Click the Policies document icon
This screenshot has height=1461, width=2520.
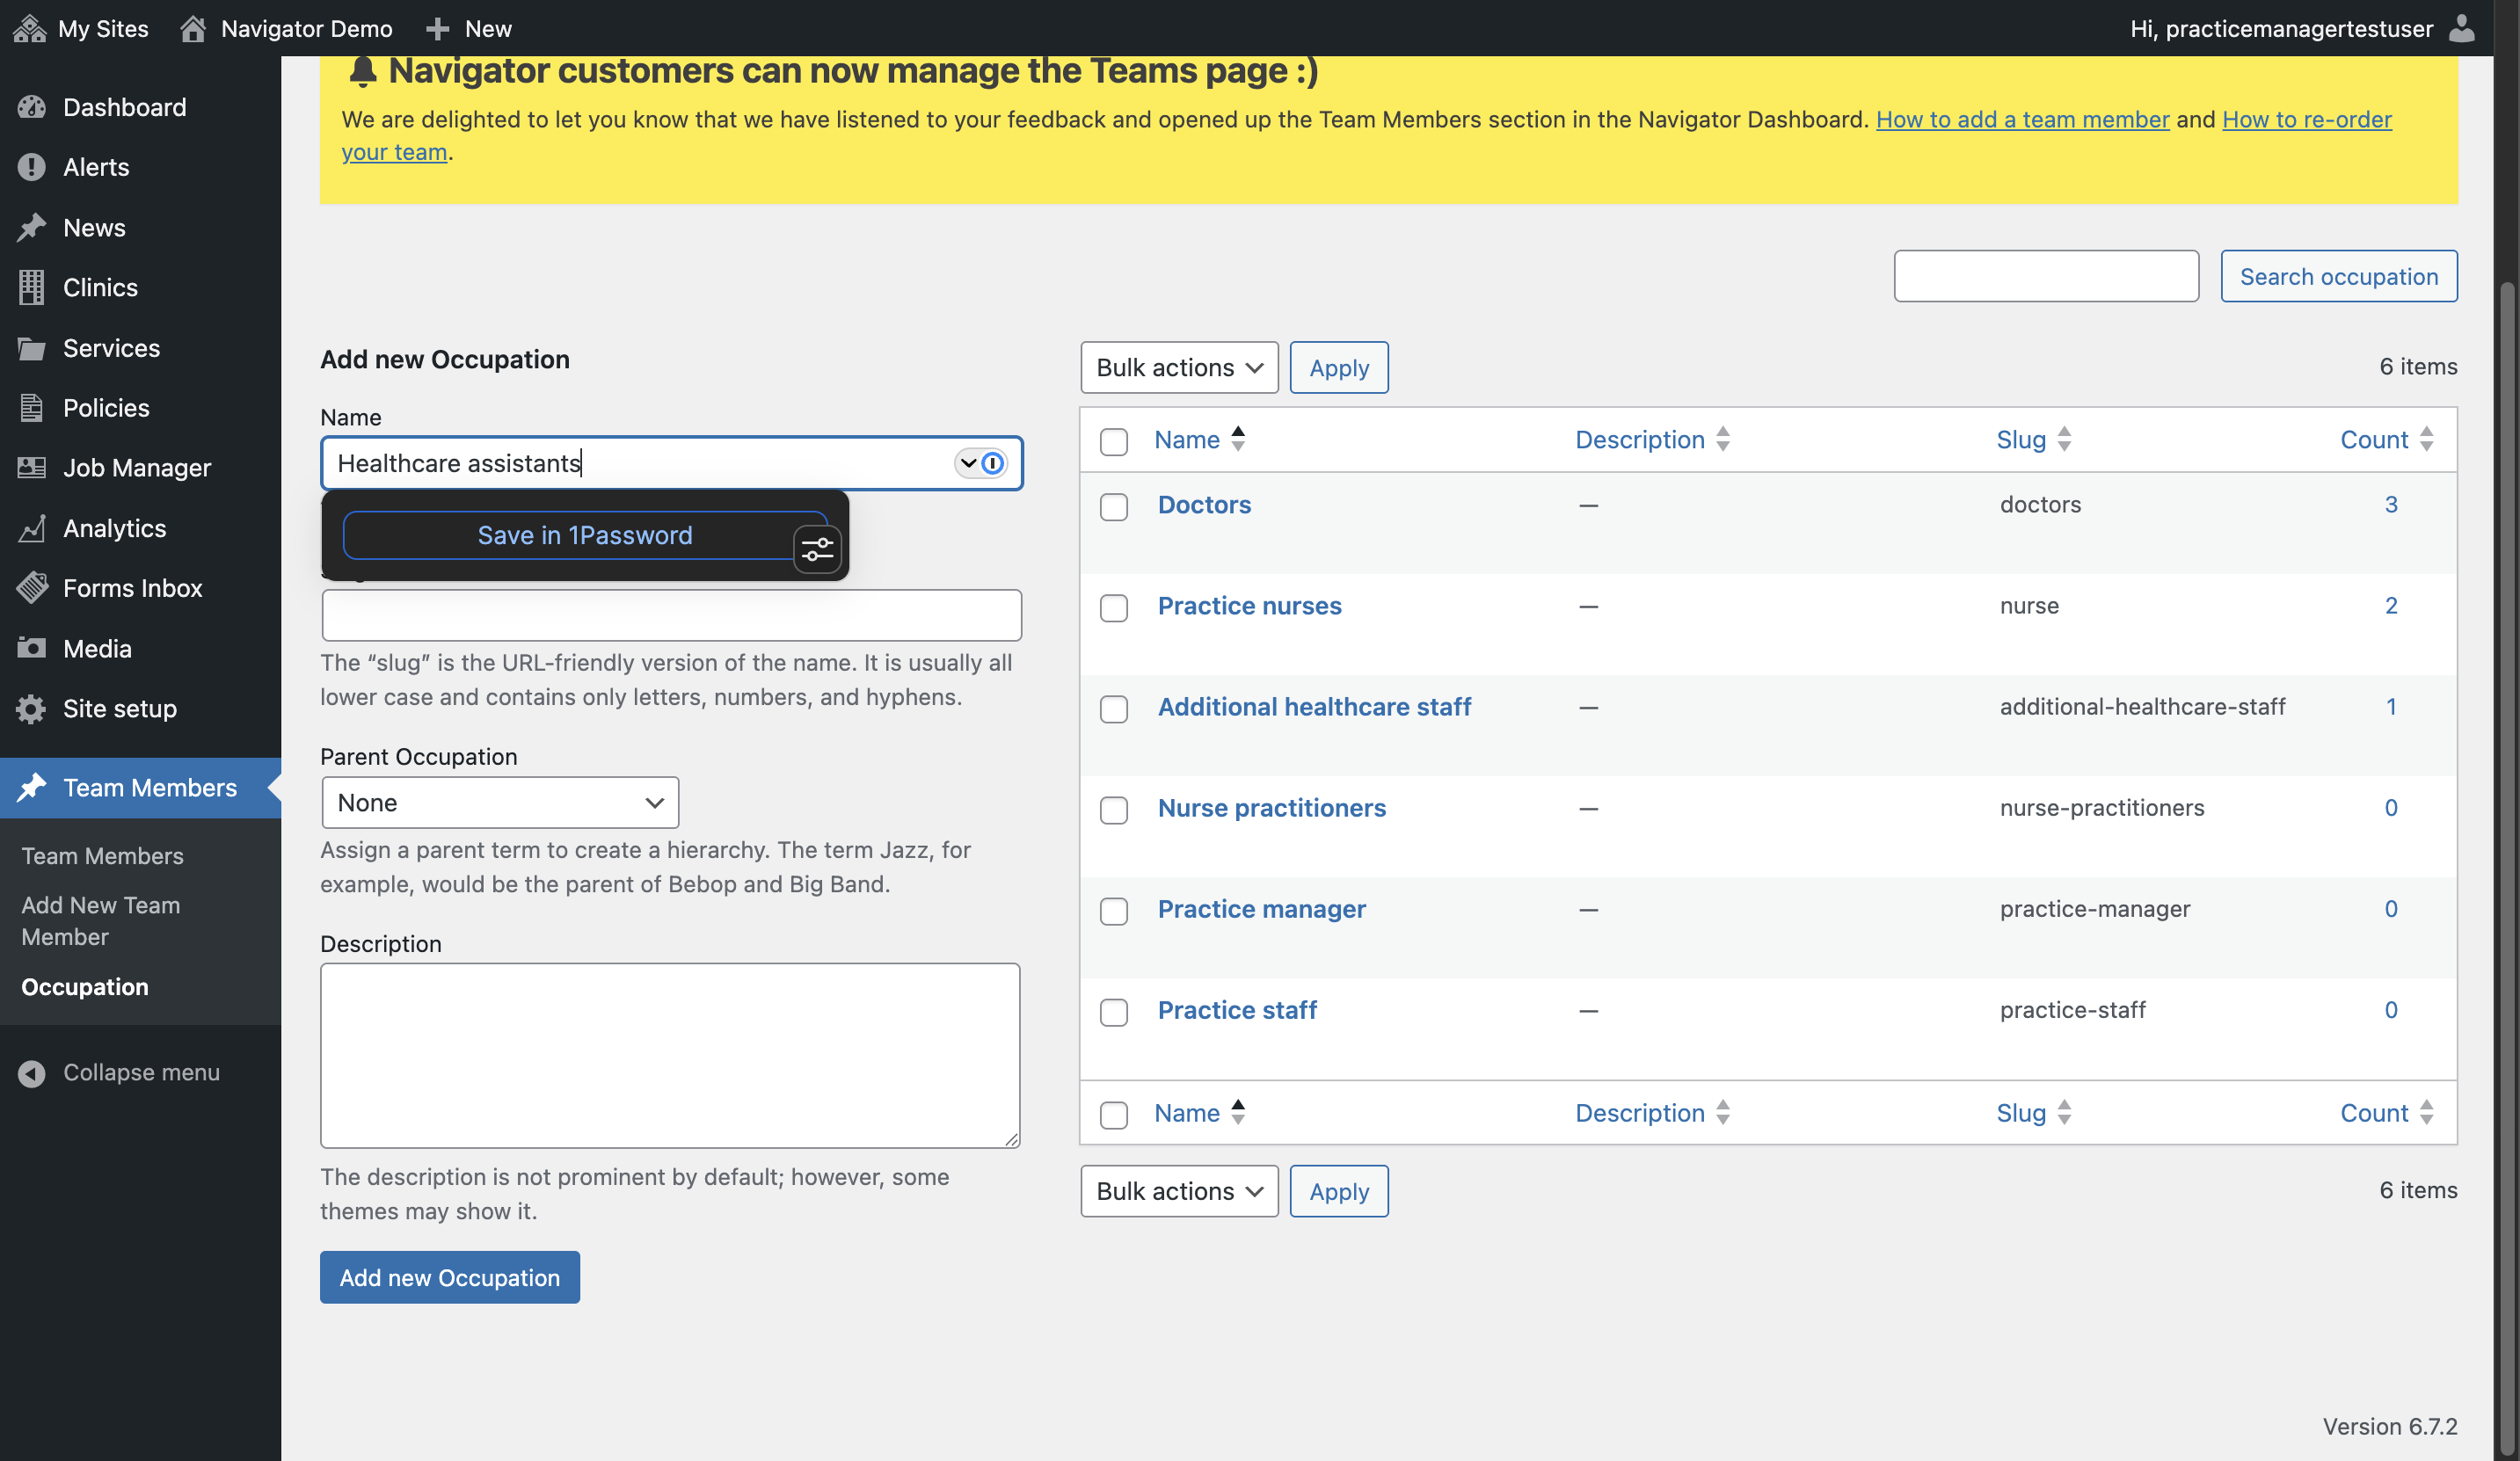[32, 408]
